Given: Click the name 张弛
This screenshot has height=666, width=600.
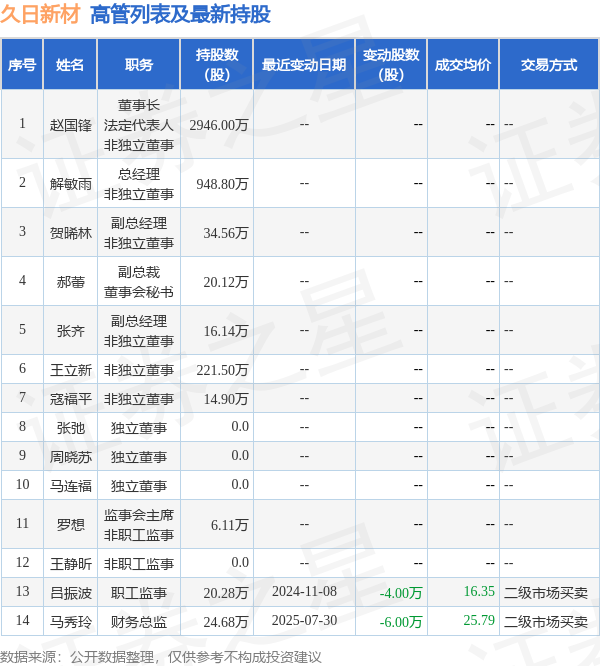Looking at the screenshot, I should point(70,428).
